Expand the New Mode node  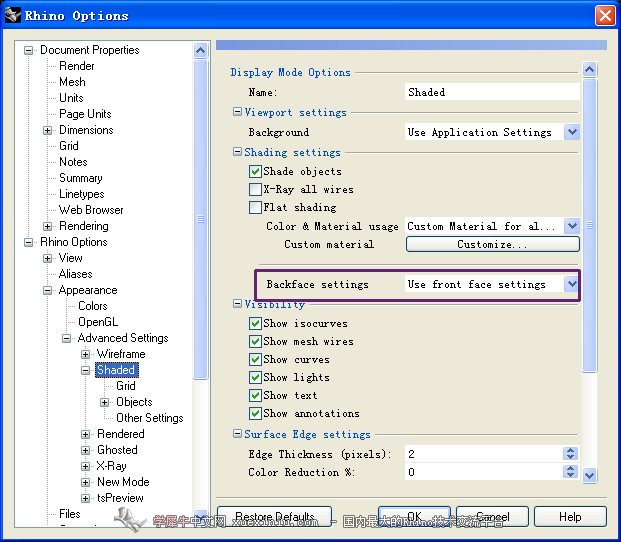point(85,482)
